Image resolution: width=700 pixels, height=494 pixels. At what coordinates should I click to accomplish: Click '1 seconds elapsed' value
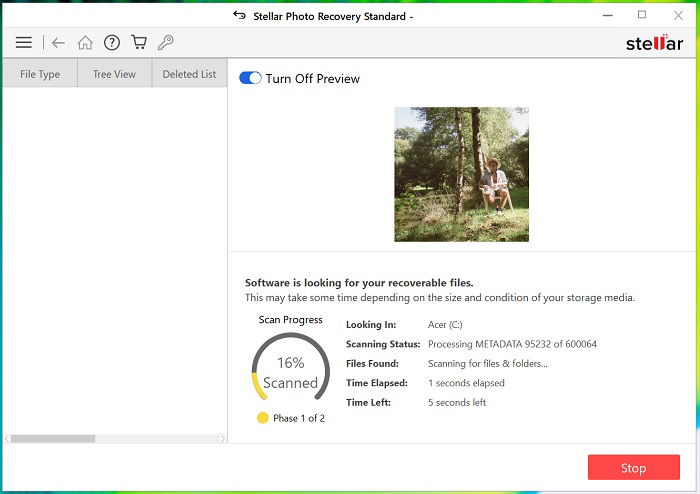(x=466, y=383)
